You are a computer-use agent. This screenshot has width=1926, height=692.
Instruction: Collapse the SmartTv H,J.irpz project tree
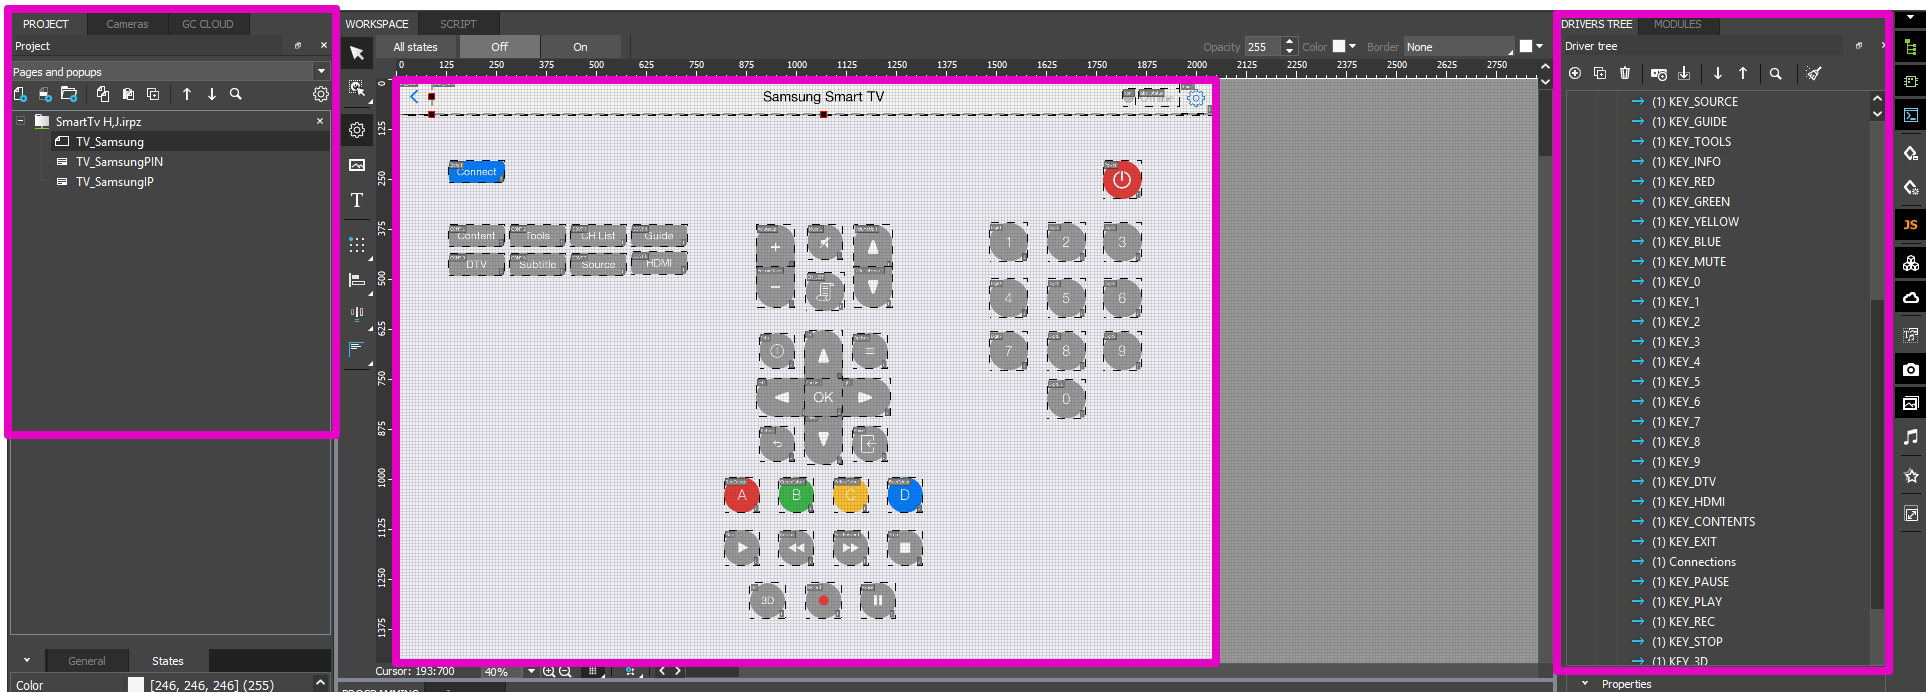(x=20, y=121)
